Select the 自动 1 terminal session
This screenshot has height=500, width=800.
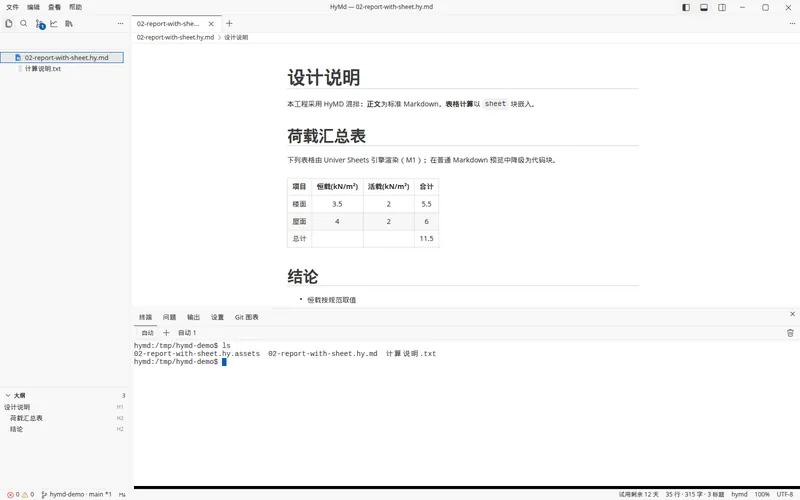click(187, 333)
